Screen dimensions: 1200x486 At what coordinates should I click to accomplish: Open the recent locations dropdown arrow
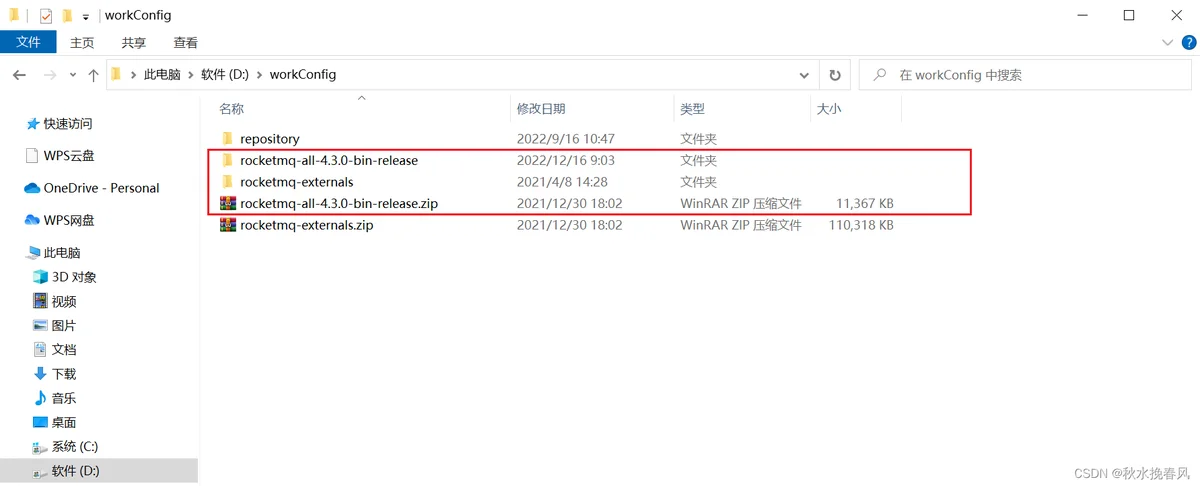(x=73, y=75)
